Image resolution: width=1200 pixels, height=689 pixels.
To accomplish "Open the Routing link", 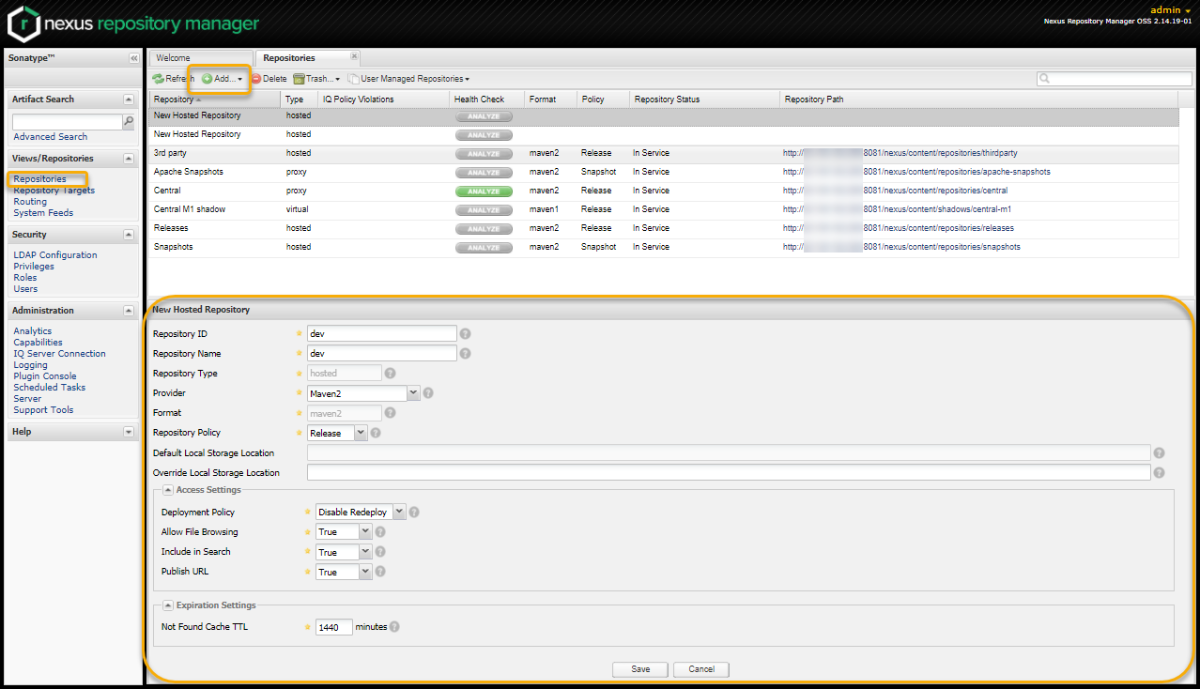I will (x=30, y=201).
